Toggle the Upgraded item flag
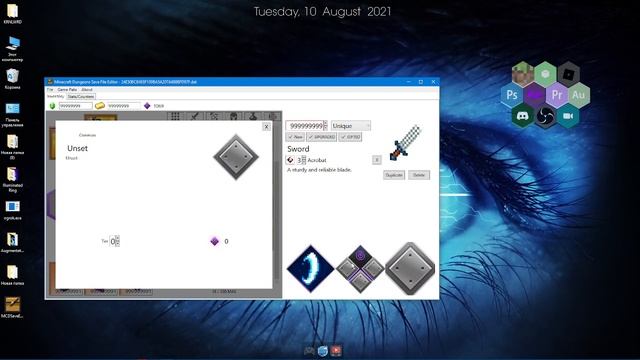Image resolution: width=640 pixels, height=360 pixels. click(x=322, y=137)
